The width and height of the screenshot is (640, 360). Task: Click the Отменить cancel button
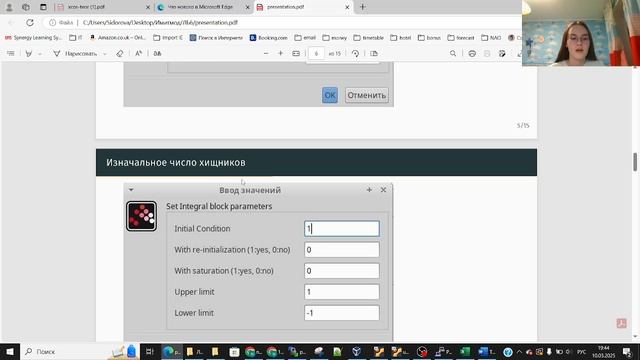[x=367, y=95]
